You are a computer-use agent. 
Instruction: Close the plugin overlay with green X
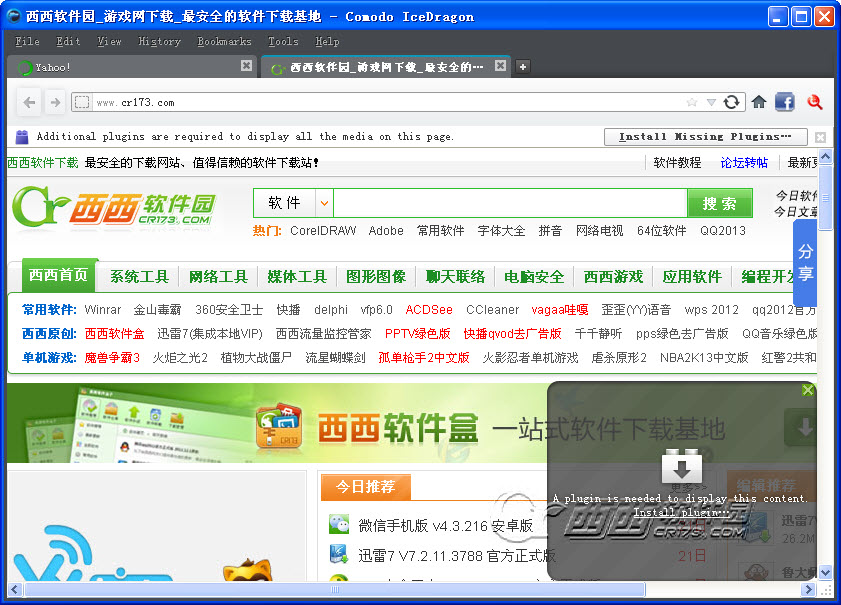(x=808, y=390)
